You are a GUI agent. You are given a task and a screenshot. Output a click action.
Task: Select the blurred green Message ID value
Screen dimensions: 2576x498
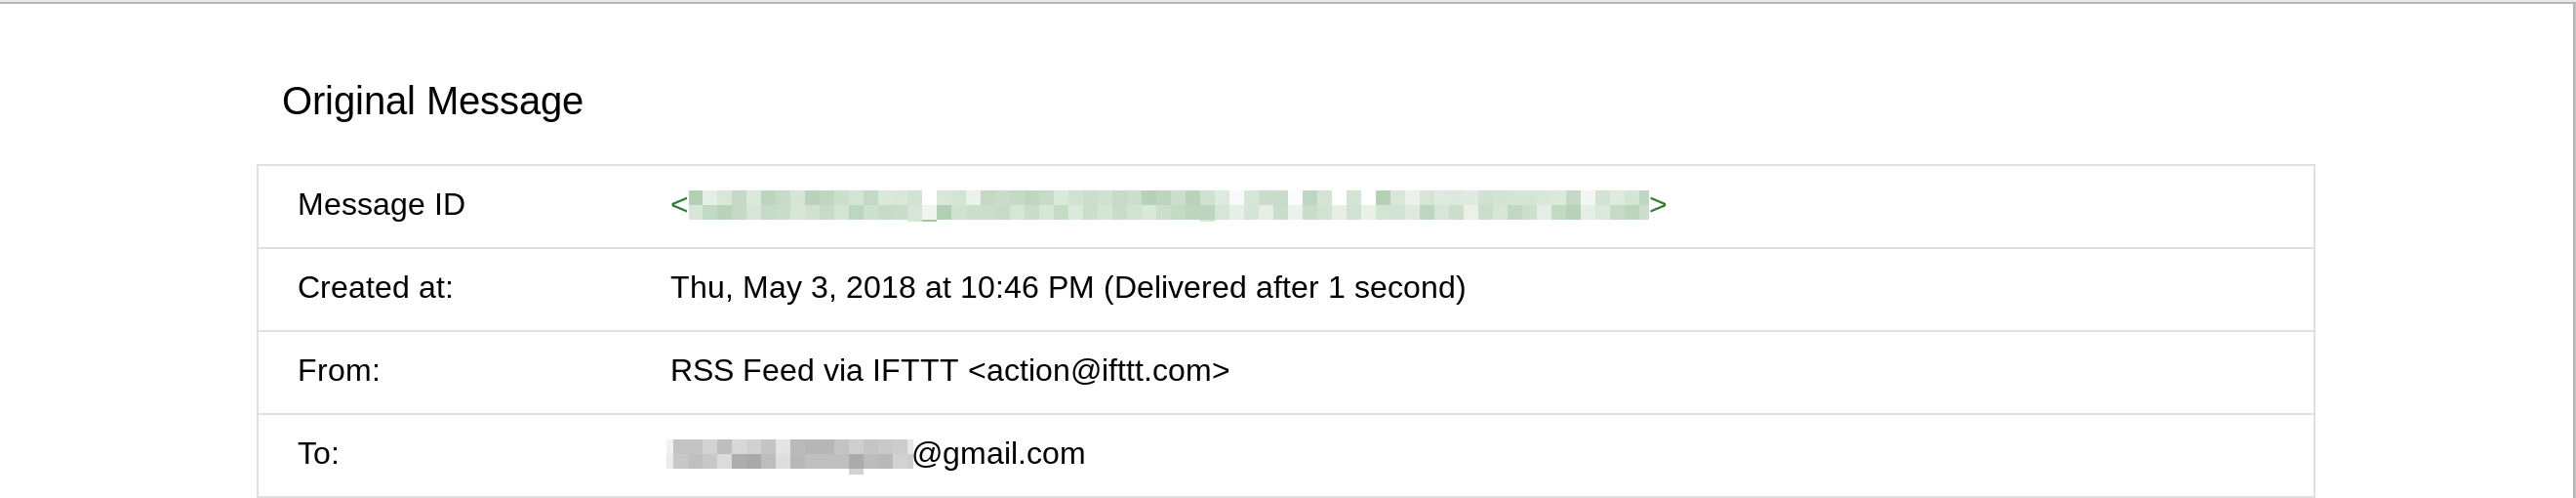pos(1168,205)
